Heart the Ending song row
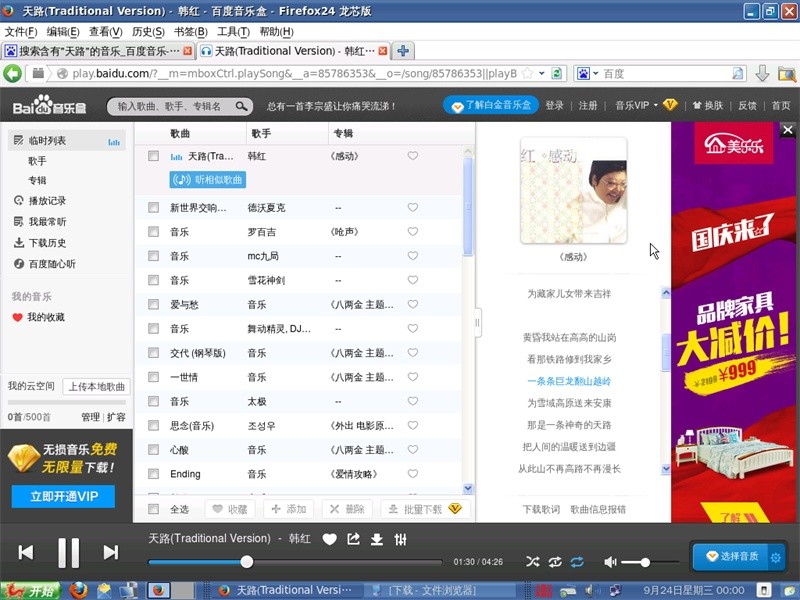800x600 pixels. pos(413,473)
